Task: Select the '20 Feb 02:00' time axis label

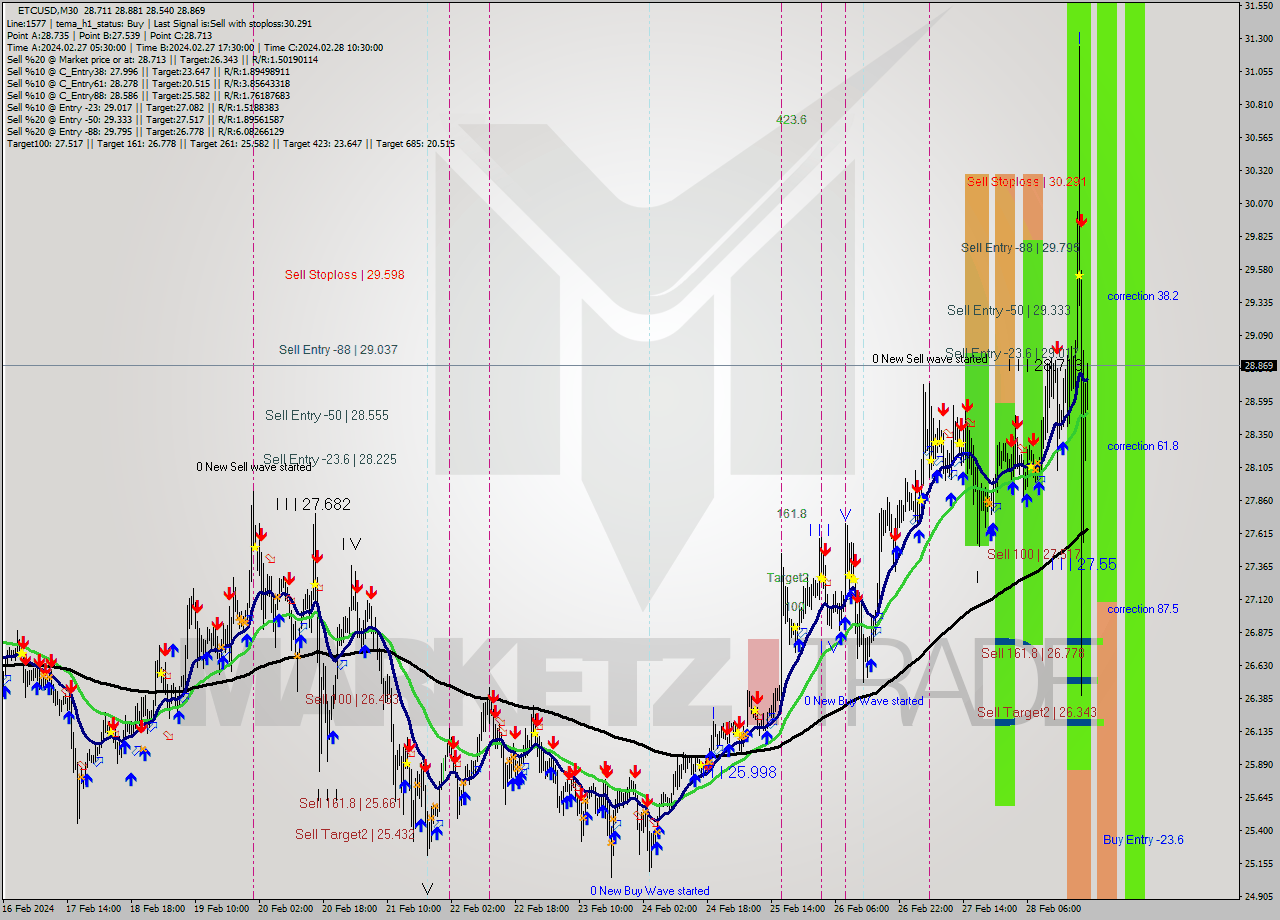Action: pos(288,909)
